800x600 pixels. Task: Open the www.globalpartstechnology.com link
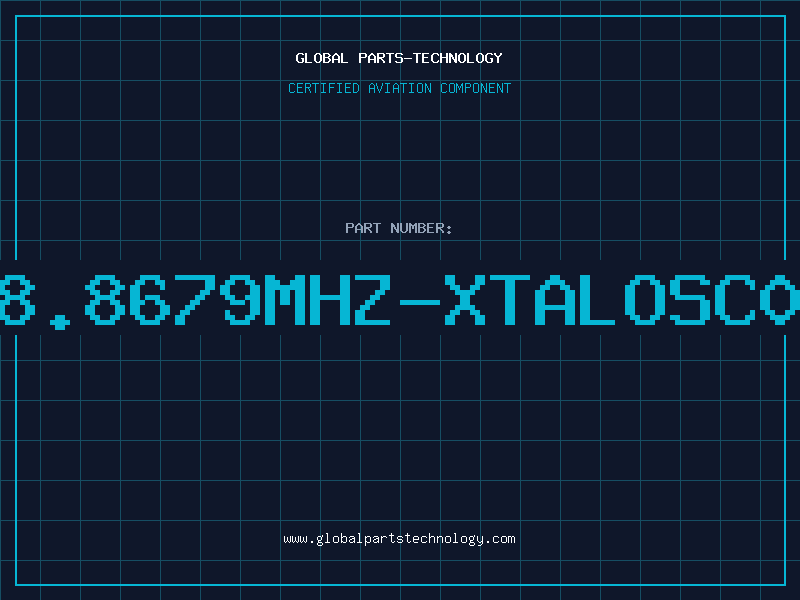(x=399, y=539)
